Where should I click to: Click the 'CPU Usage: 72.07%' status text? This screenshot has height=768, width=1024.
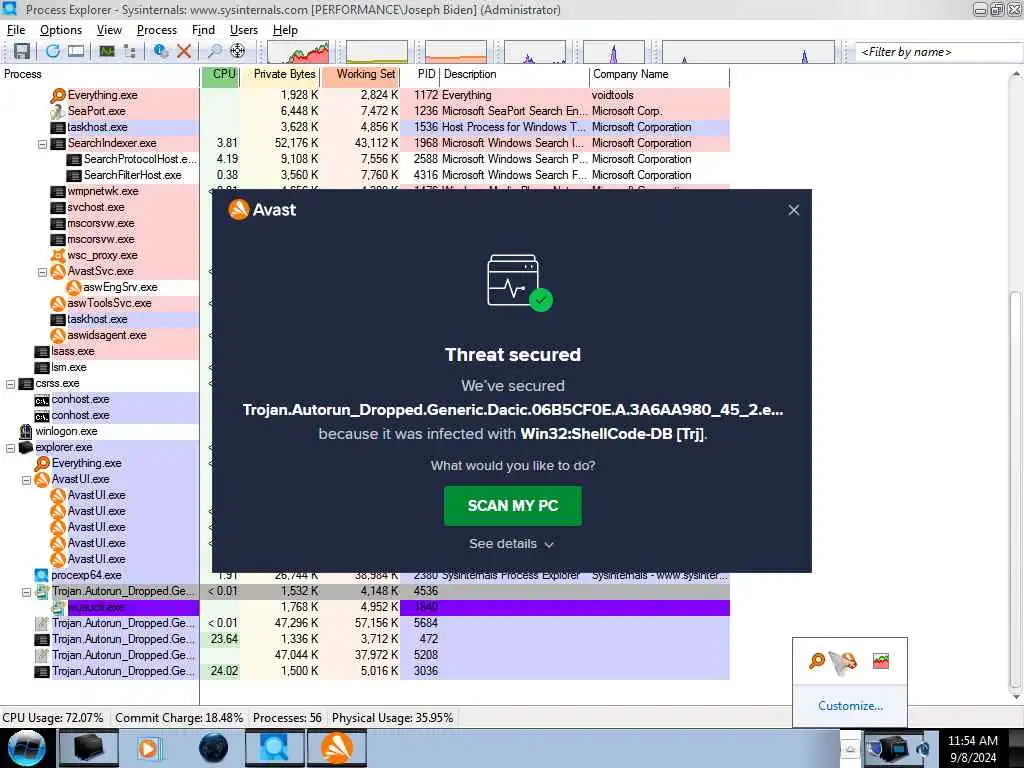[x=53, y=718]
